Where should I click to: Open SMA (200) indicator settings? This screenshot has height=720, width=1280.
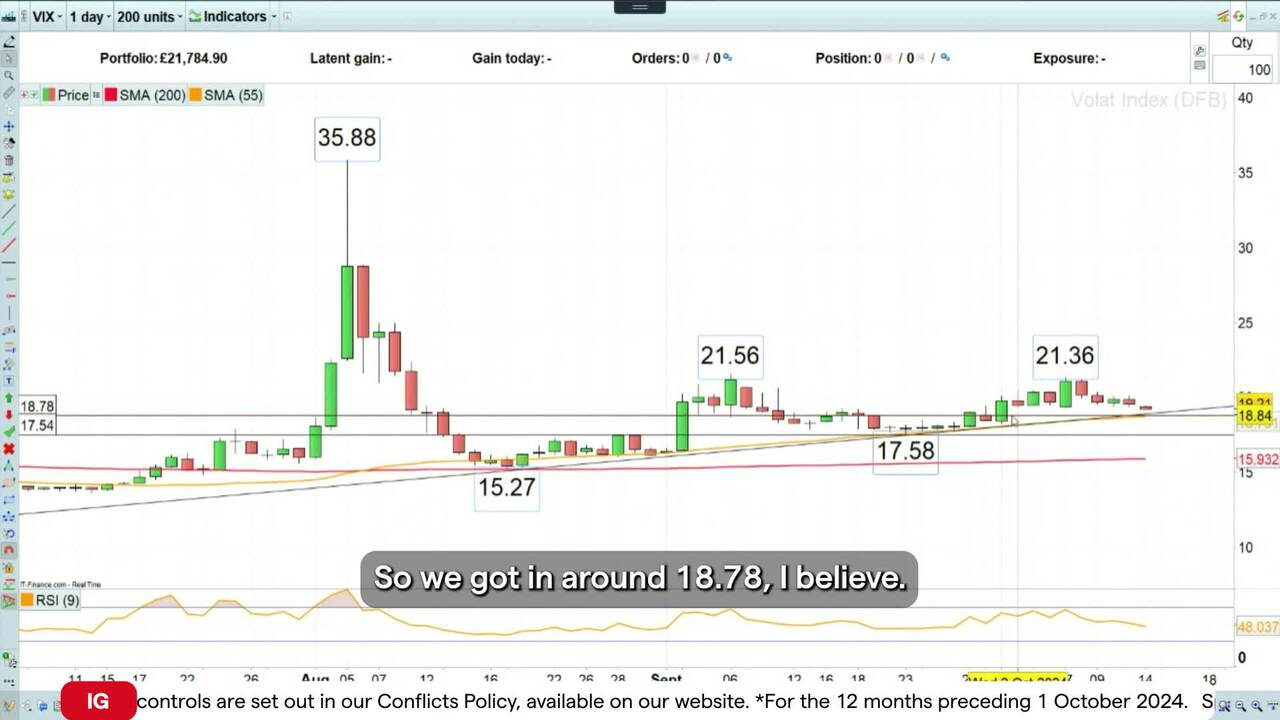click(152, 95)
